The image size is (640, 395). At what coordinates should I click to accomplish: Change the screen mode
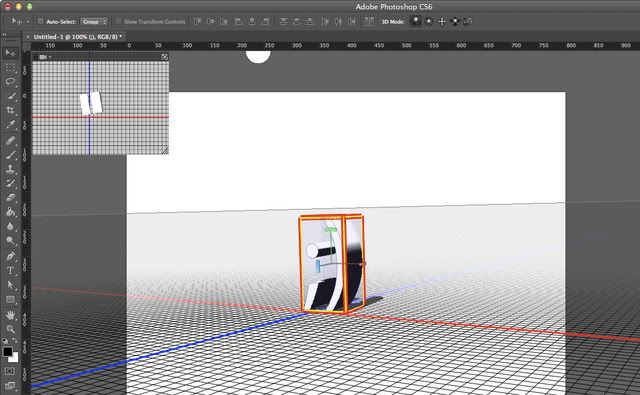point(10,385)
